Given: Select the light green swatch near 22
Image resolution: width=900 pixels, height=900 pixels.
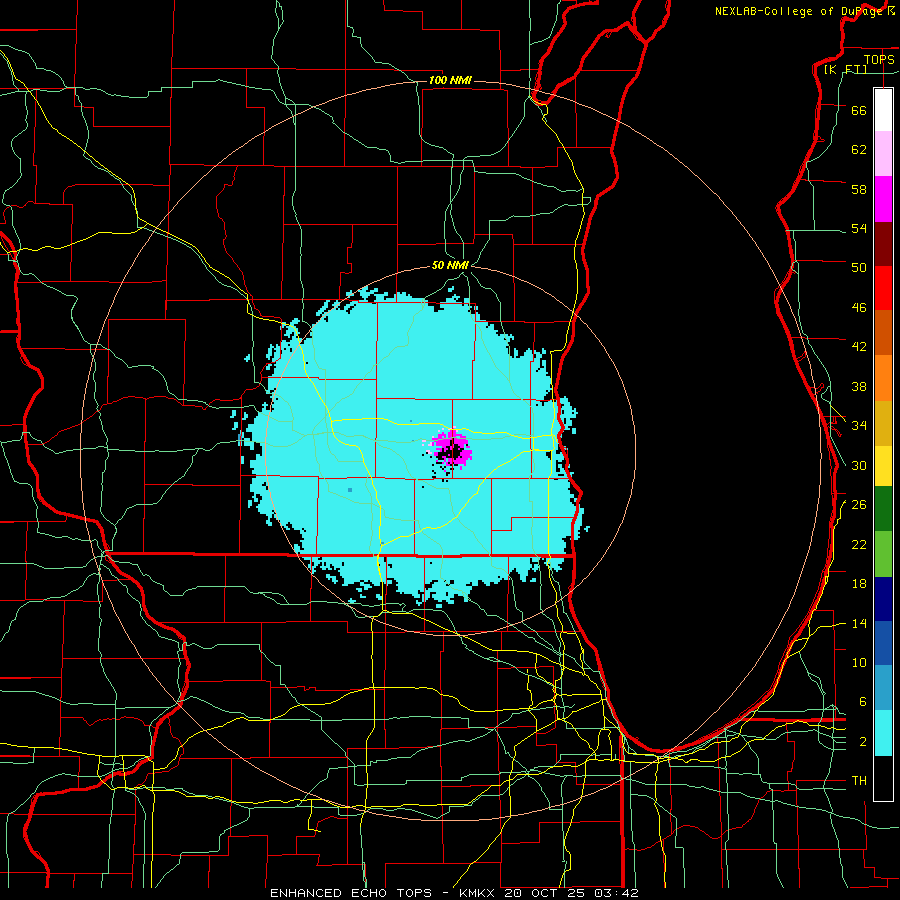Looking at the screenshot, I should point(883,554).
